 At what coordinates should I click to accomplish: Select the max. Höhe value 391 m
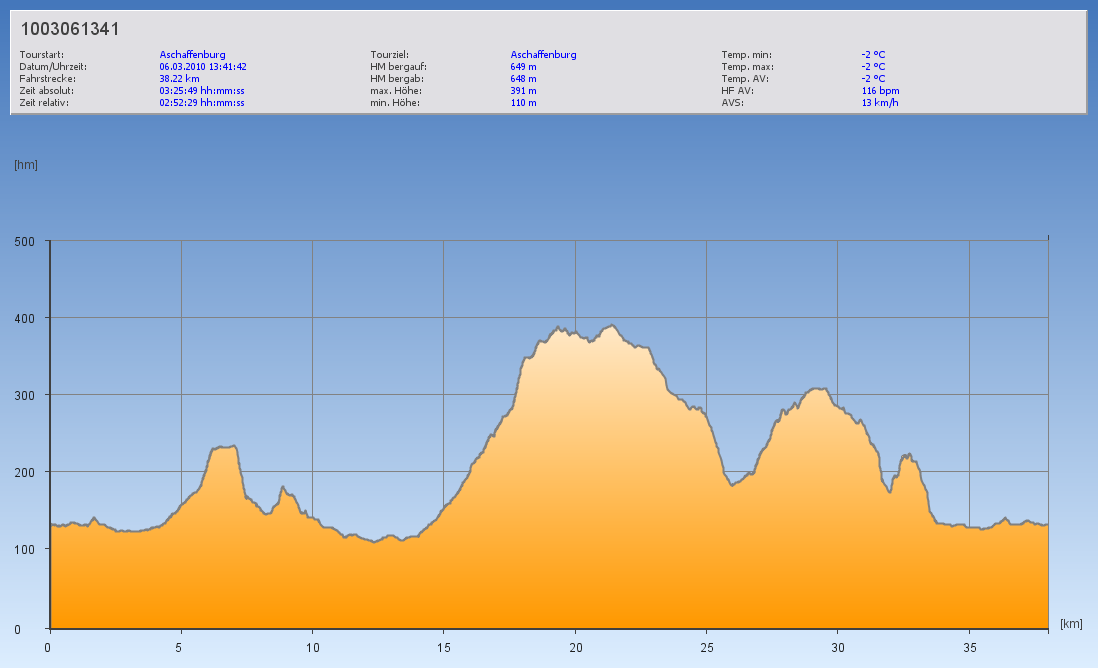click(x=523, y=90)
